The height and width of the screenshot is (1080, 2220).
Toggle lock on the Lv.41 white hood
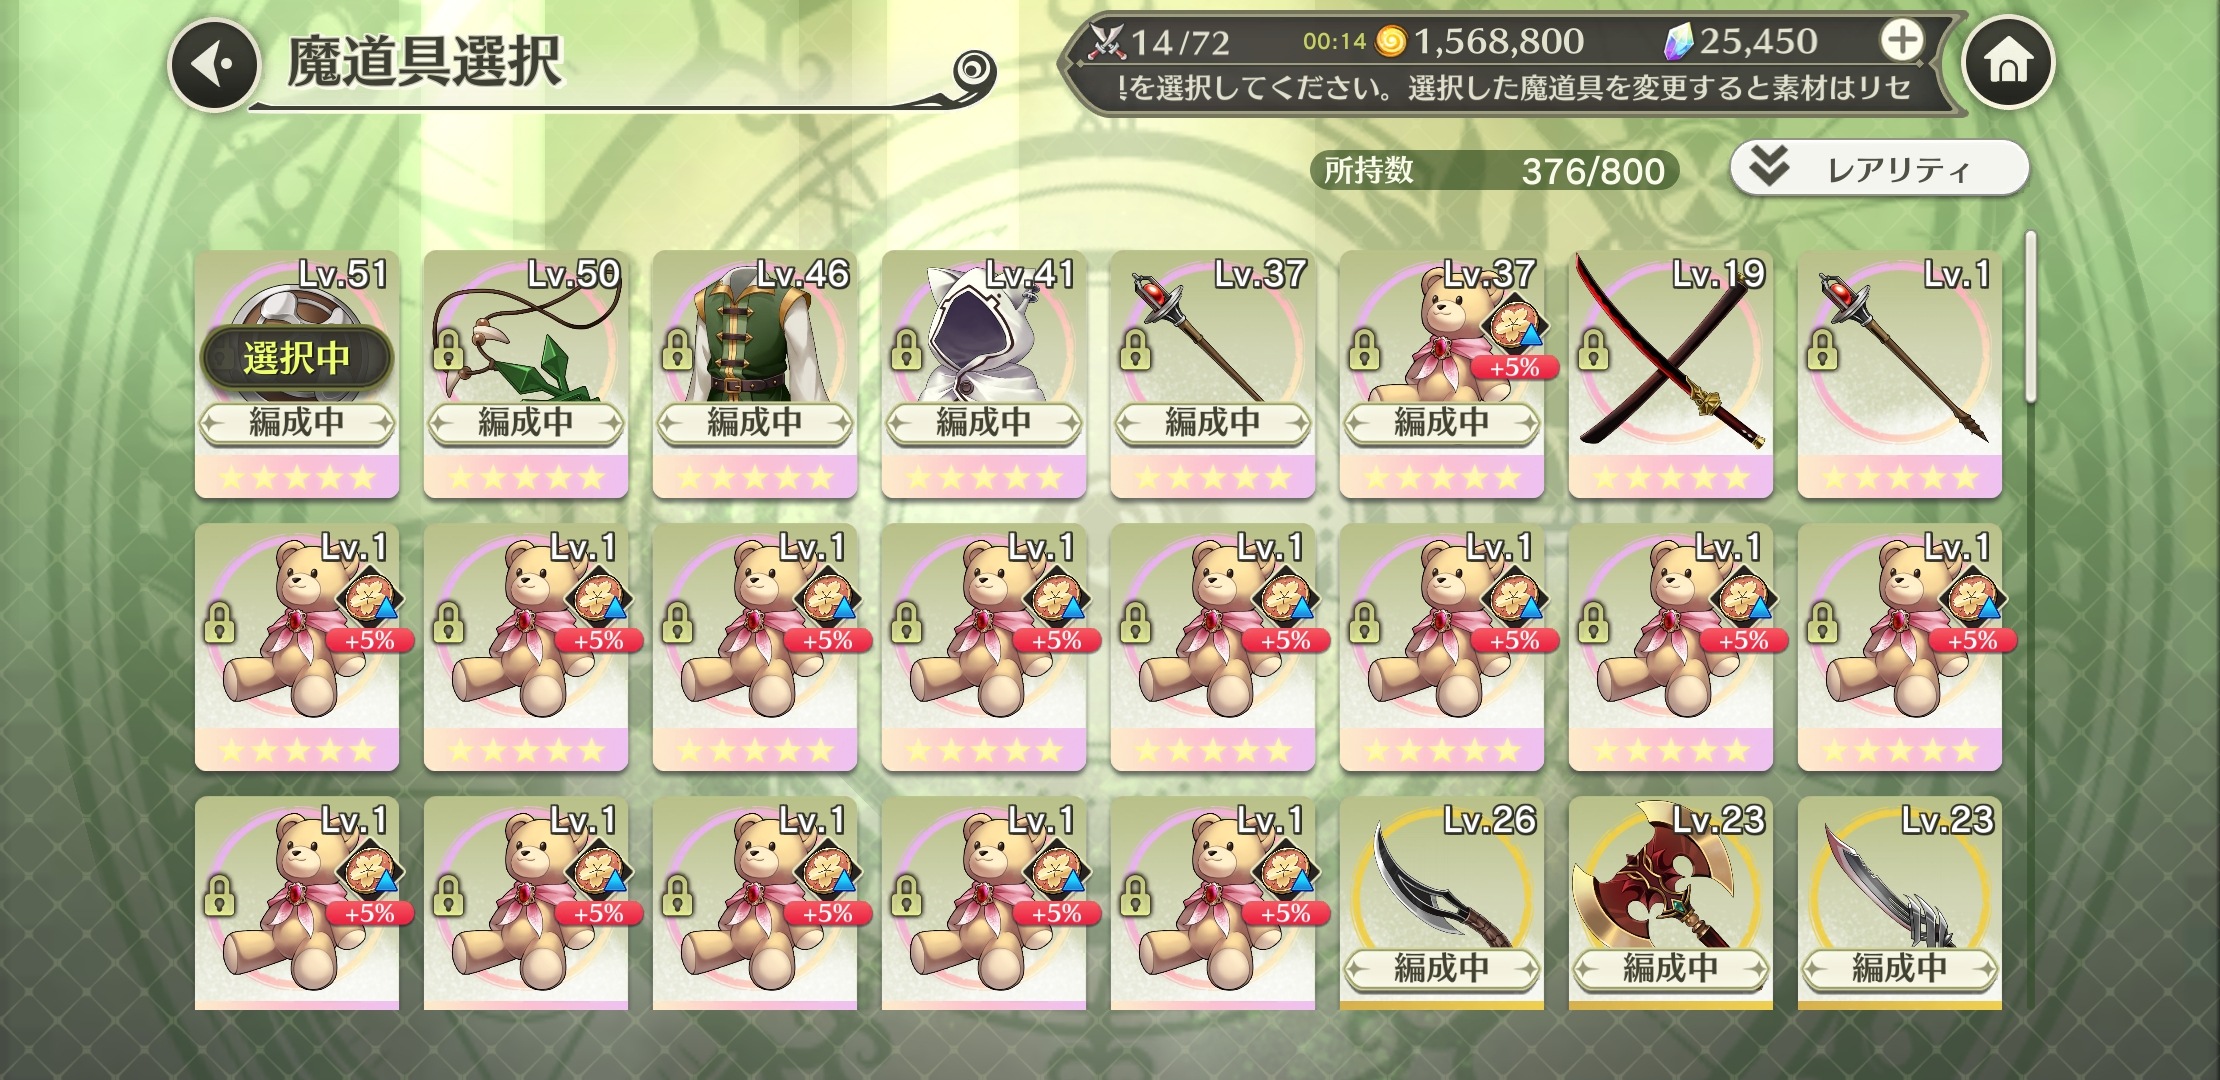point(906,349)
